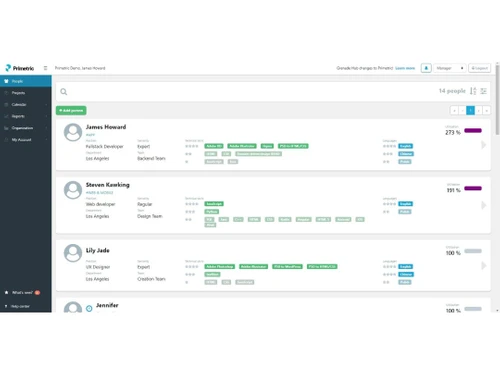Open the sort order icon
This screenshot has height=375, width=500.
coord(473,91)
